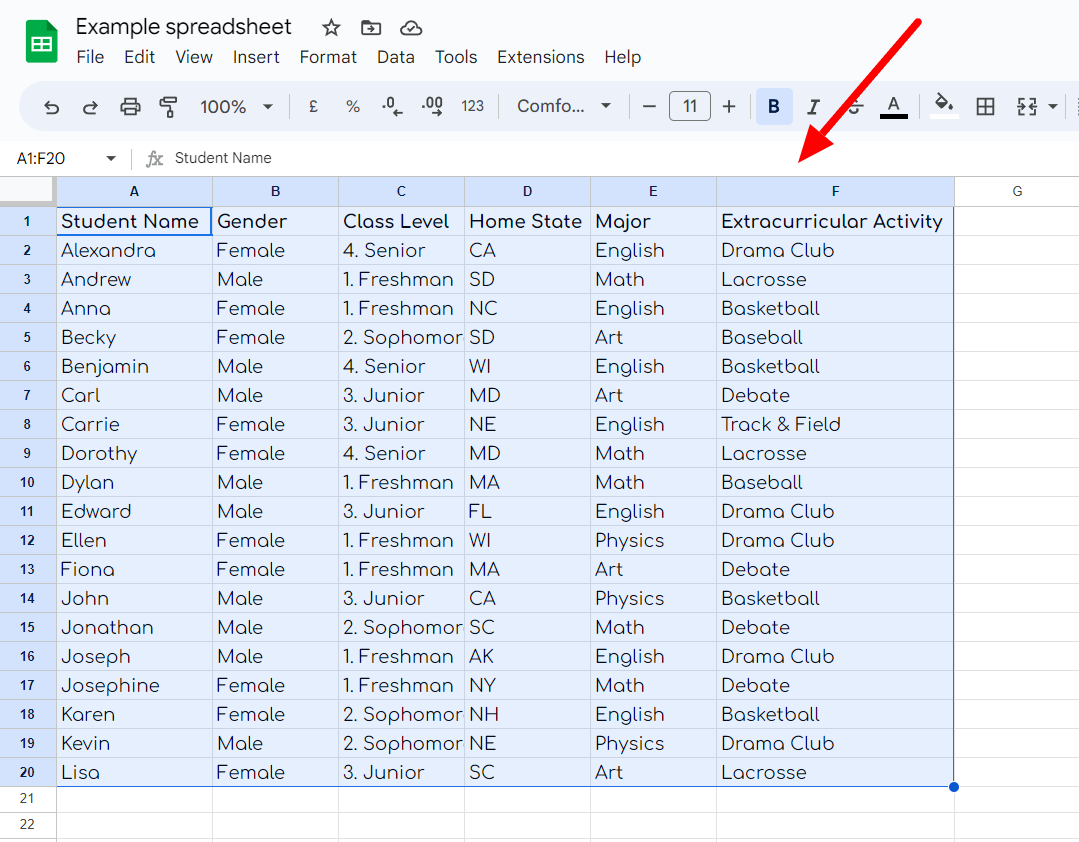The height and width of the screenshot is (842, 1079).
Task: Open the Borders grid icon
Action: pos(985,107)
